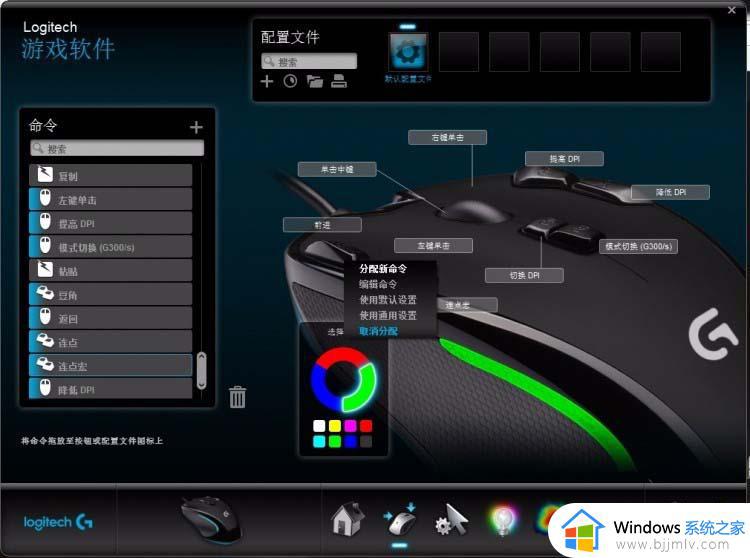Focus the 命令 search field
This screenshot has height=558, width=750.
click(x=117, y=148)
